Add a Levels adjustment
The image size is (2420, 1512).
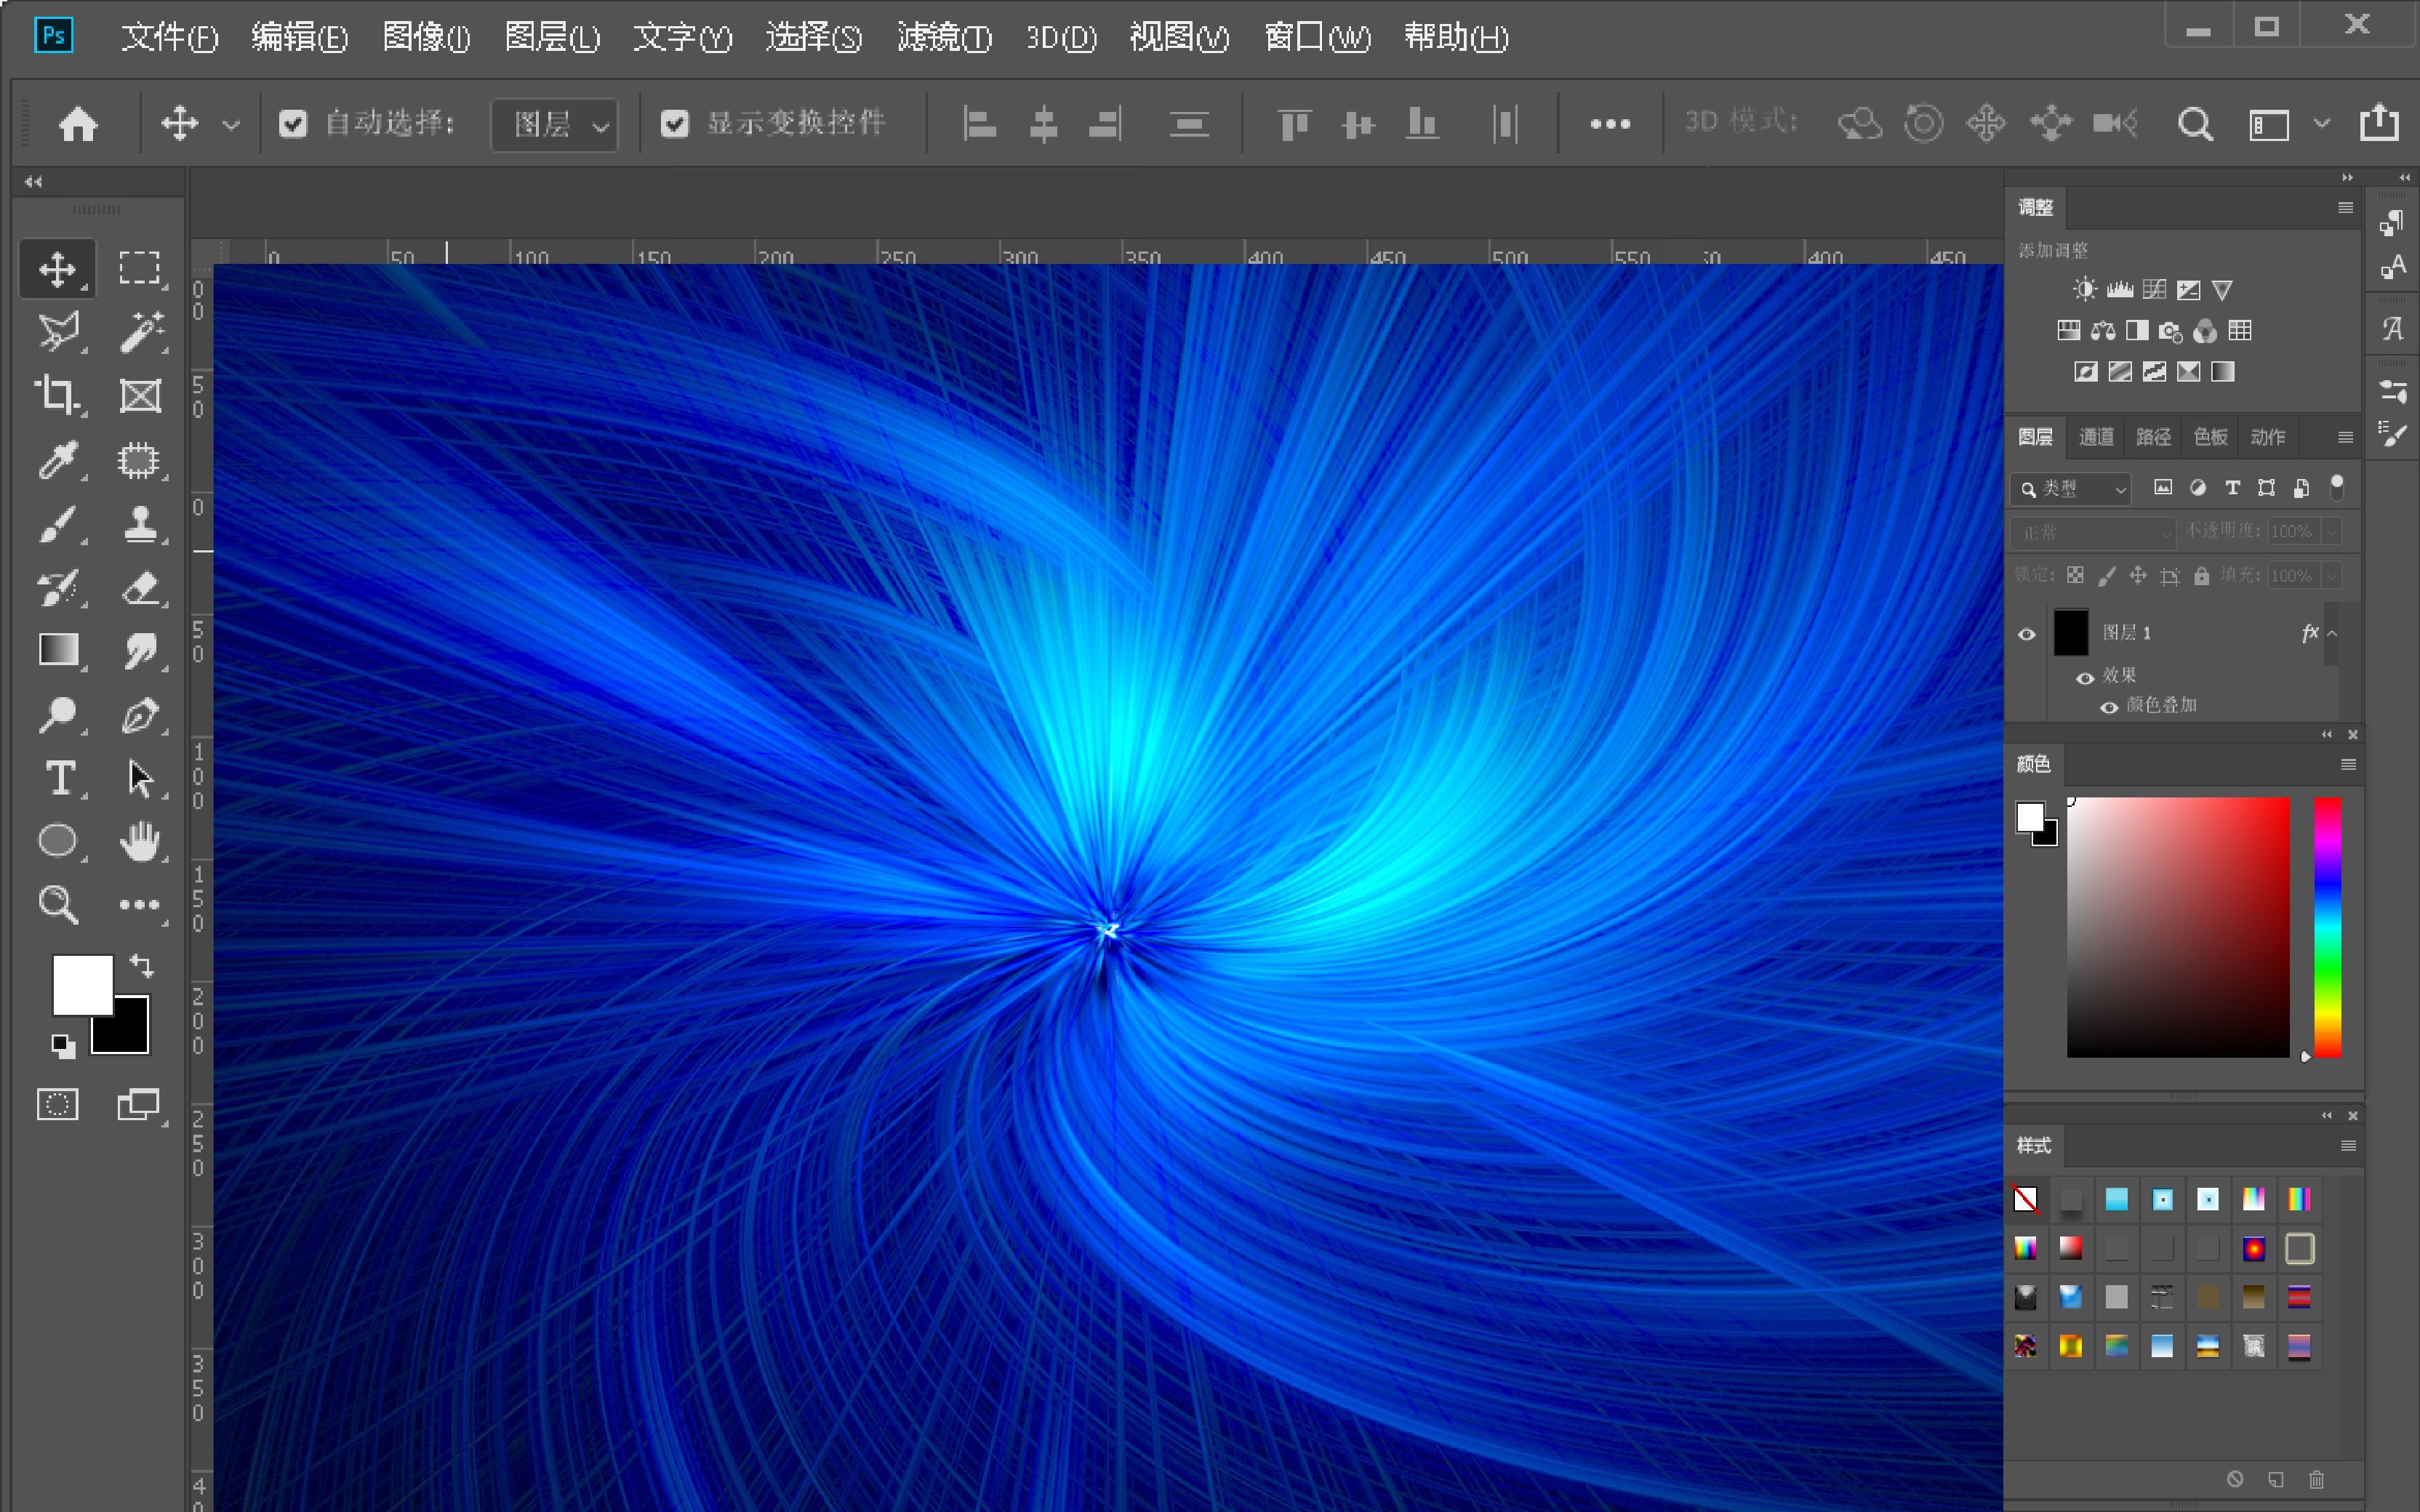(2119, 290)
